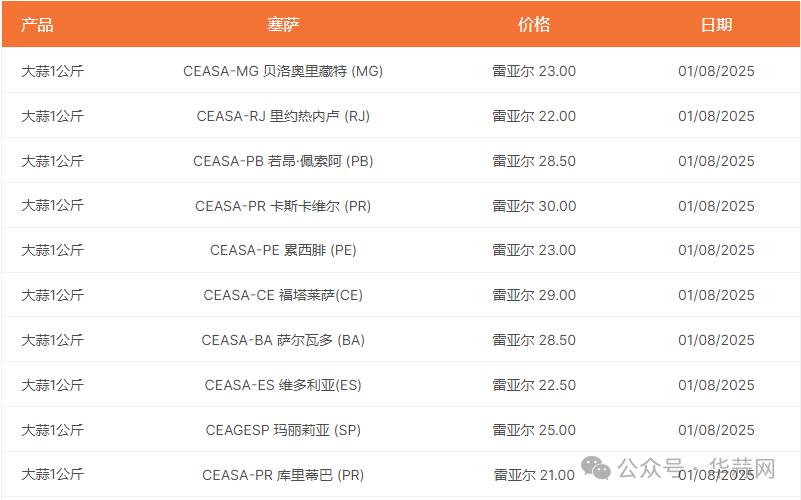801x500 pixels.
Task: Click date 01/08/2025 in CEASA-CE row
Action: coord(716,295)
